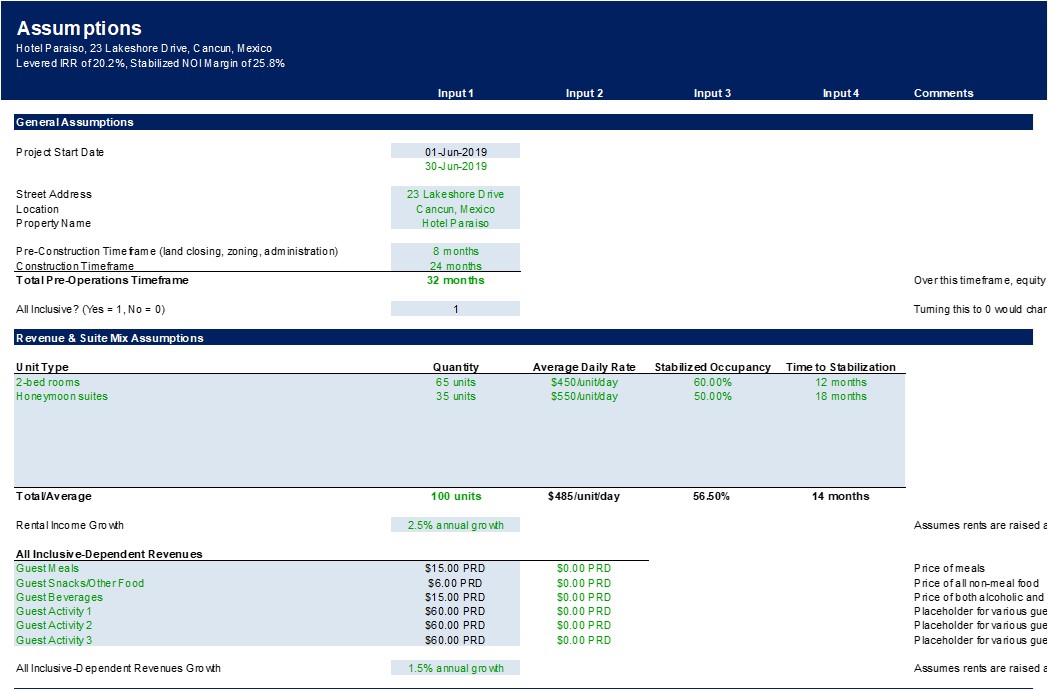Screen dimensions: 1048x690
Task: Click the 24 months construction timeframe cell
Action: [x=455, y=265]
